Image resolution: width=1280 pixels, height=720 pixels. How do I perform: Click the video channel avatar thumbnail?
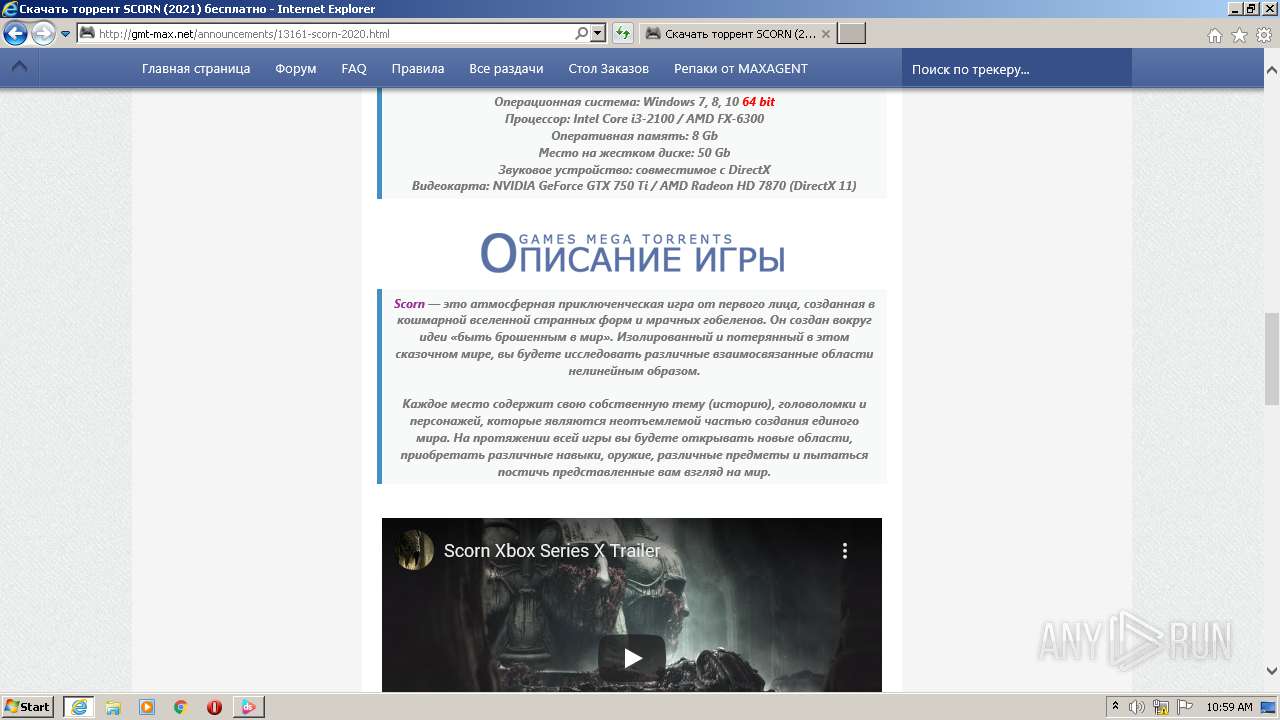[x=415, y=551]
